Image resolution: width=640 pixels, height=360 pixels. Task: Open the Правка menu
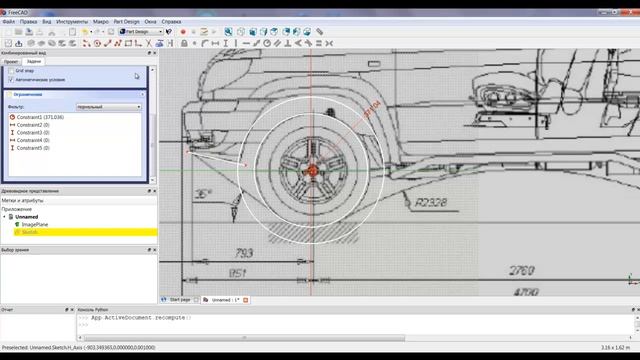pos(28,22)
